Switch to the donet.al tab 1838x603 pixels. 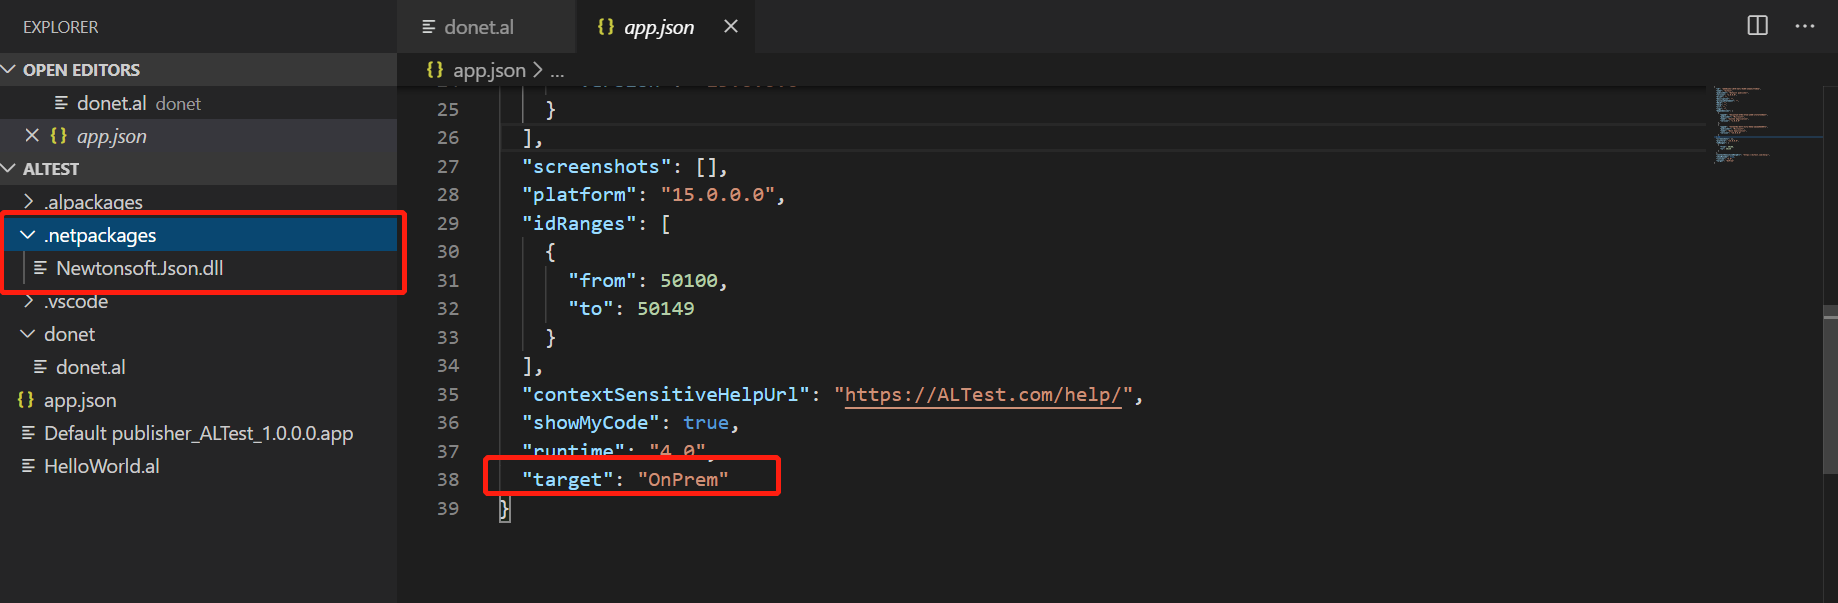tap(487, 27)
